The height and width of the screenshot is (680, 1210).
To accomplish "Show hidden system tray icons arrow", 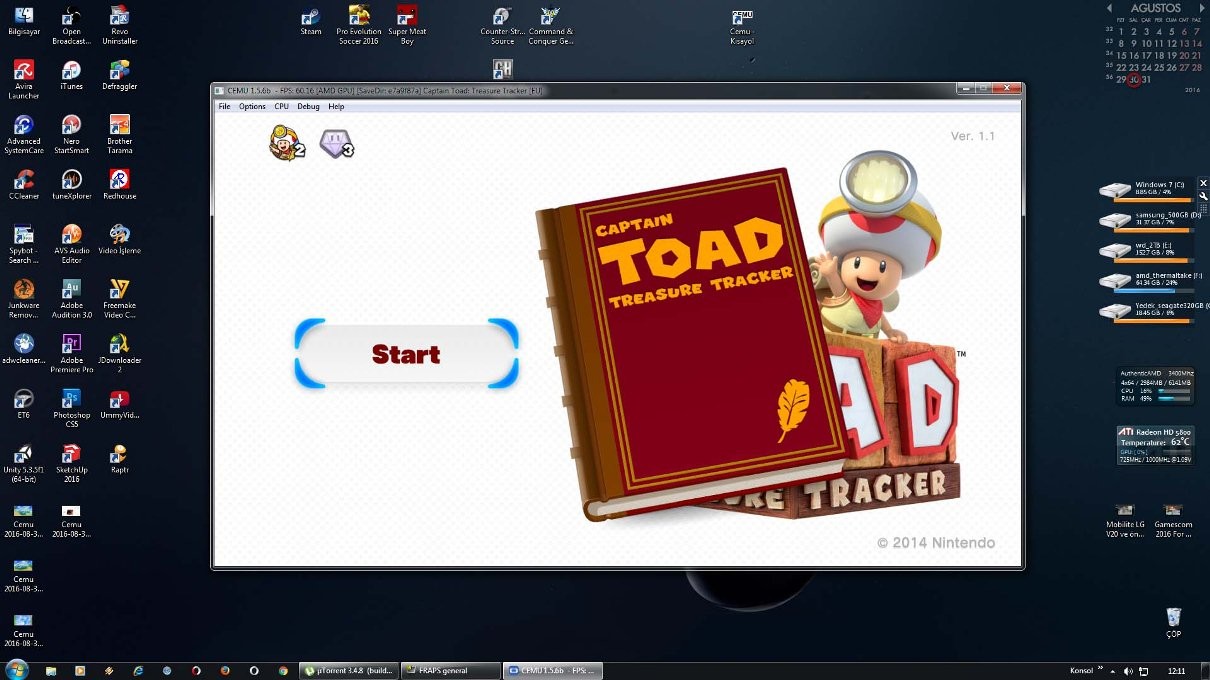I will coord(1113,670).
